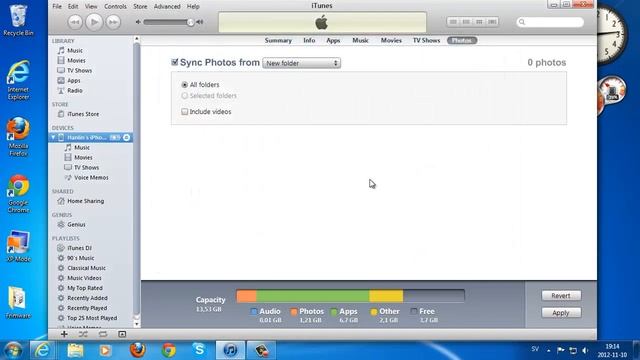Enable the Include videos checkbox

[184, 111]
